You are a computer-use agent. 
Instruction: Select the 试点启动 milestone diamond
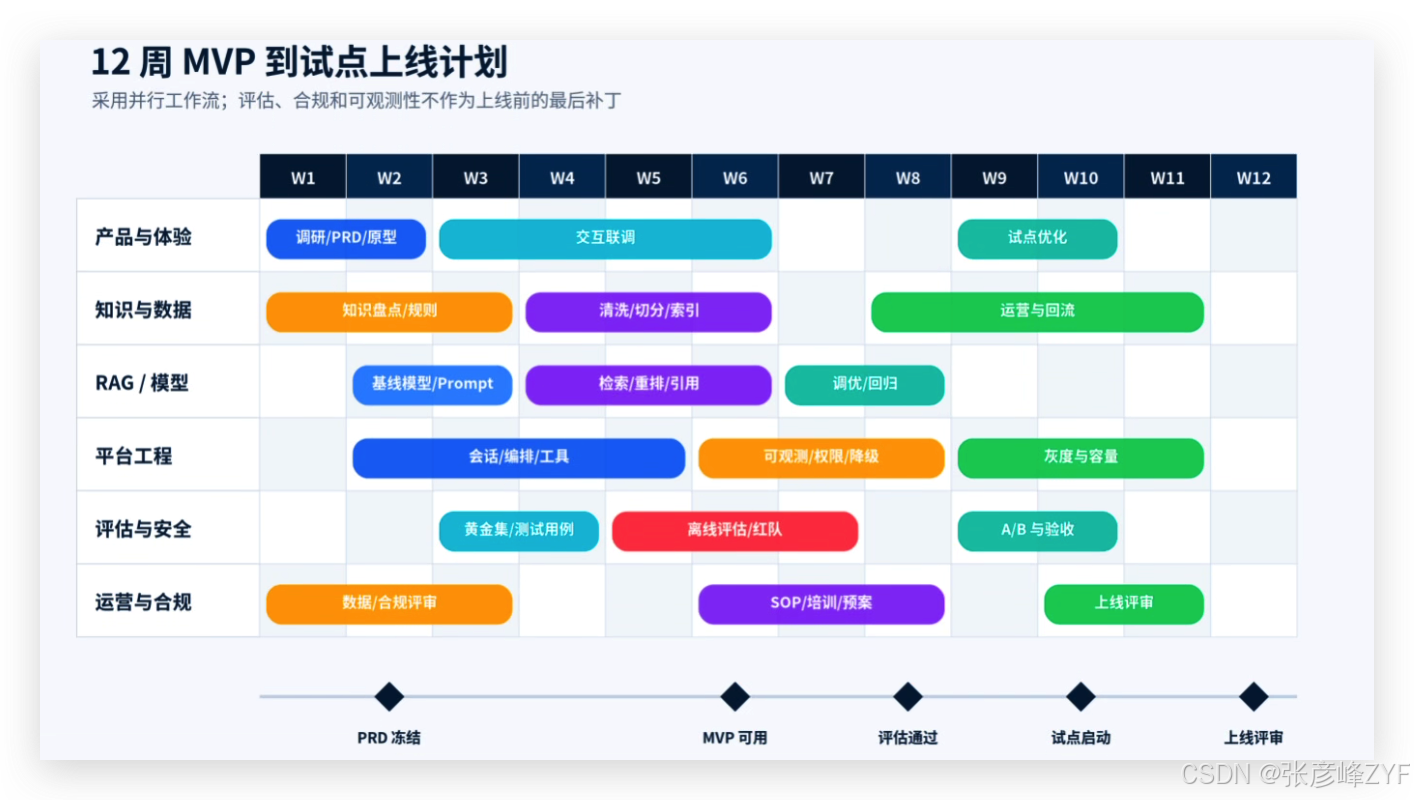pyautogui.click(x=1081, y=697)
